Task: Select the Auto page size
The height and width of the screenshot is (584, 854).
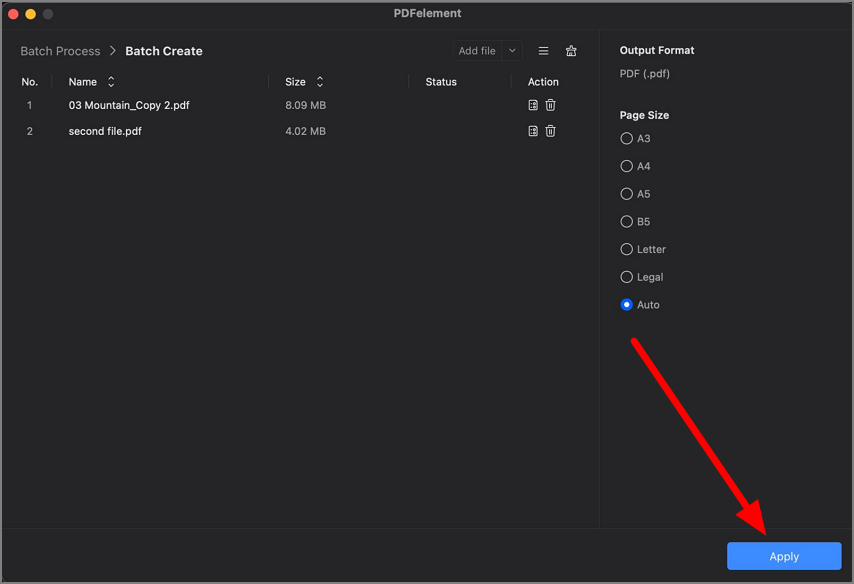Action: point(626,305)
